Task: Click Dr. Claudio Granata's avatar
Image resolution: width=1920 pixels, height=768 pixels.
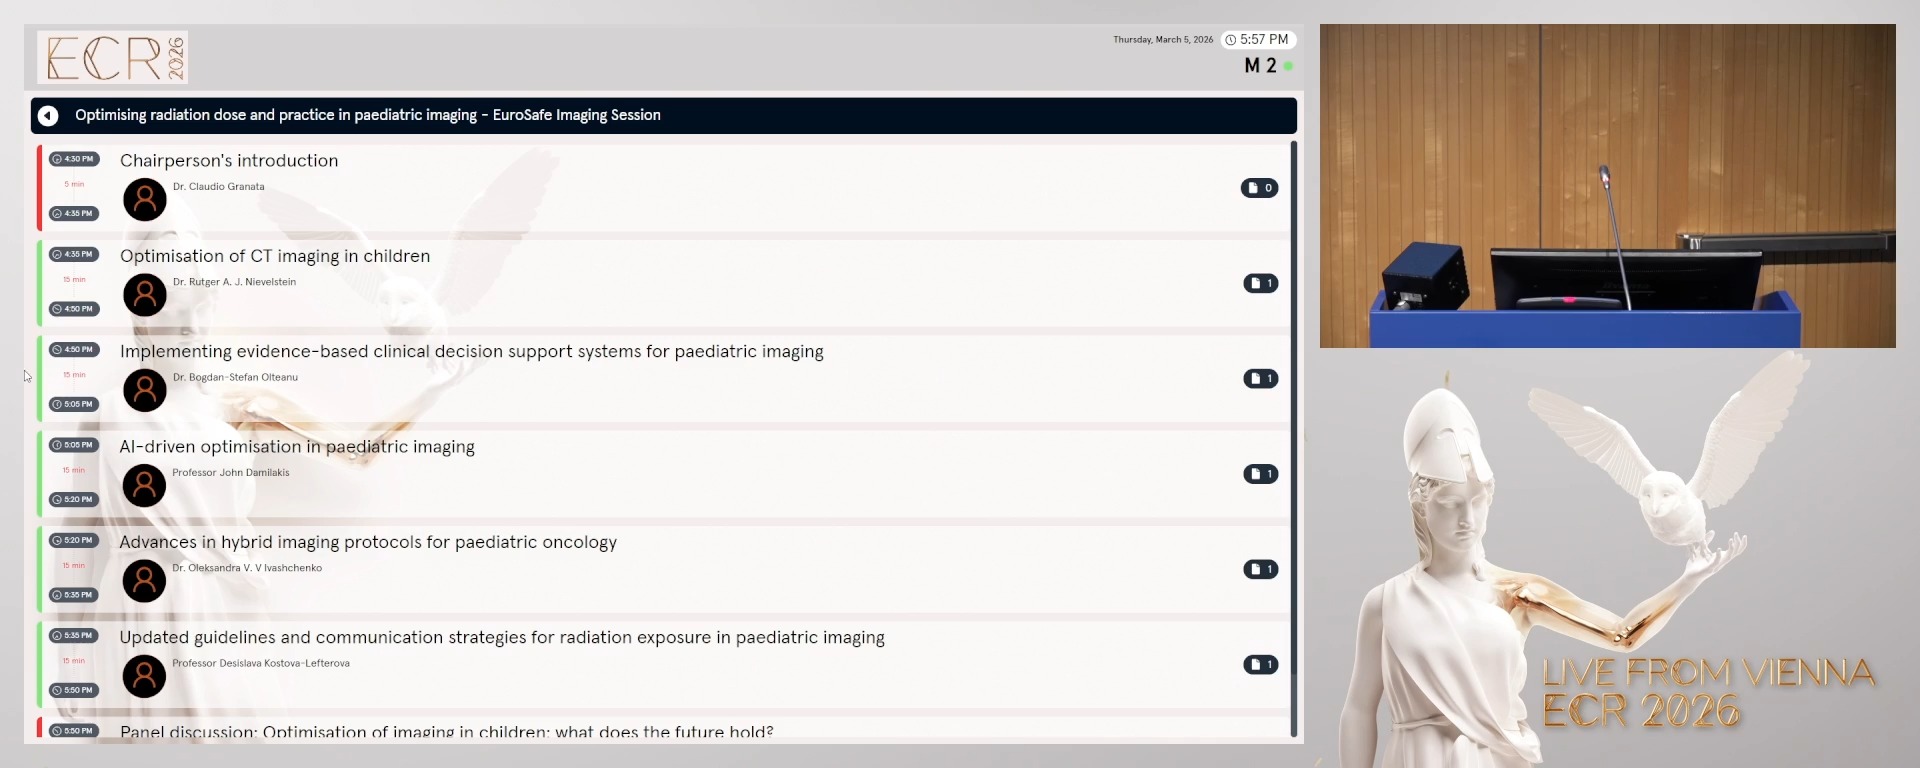Action: [145, 200]
